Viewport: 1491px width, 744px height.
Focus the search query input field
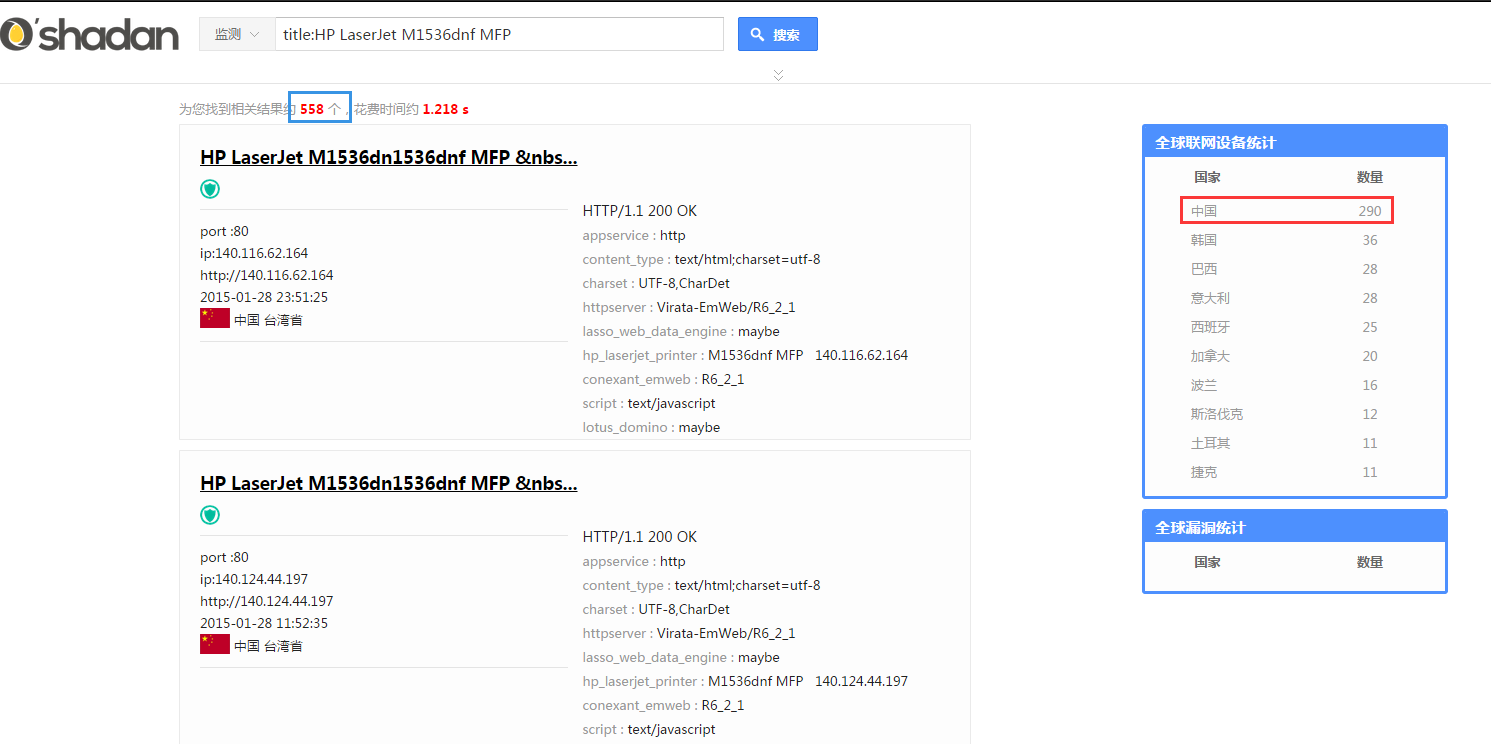click(x=499, y=34)
